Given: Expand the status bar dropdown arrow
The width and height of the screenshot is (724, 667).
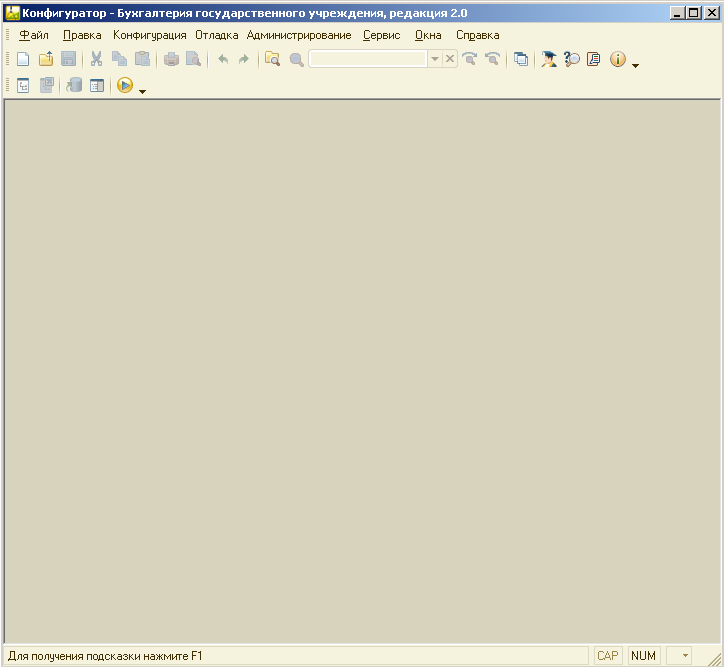Looking at the screenshot, I should 685,655.
